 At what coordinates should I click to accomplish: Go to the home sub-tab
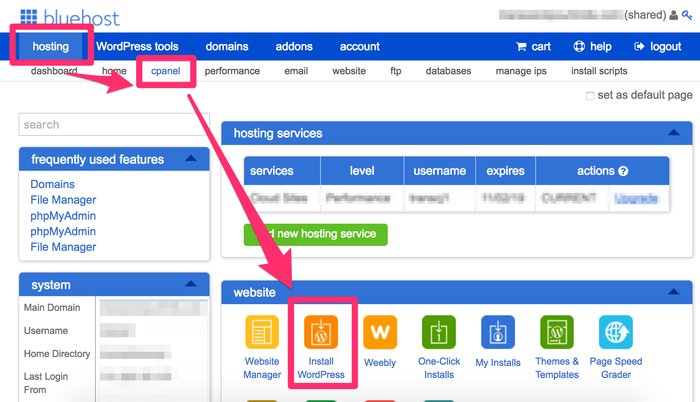pos(114,71)
